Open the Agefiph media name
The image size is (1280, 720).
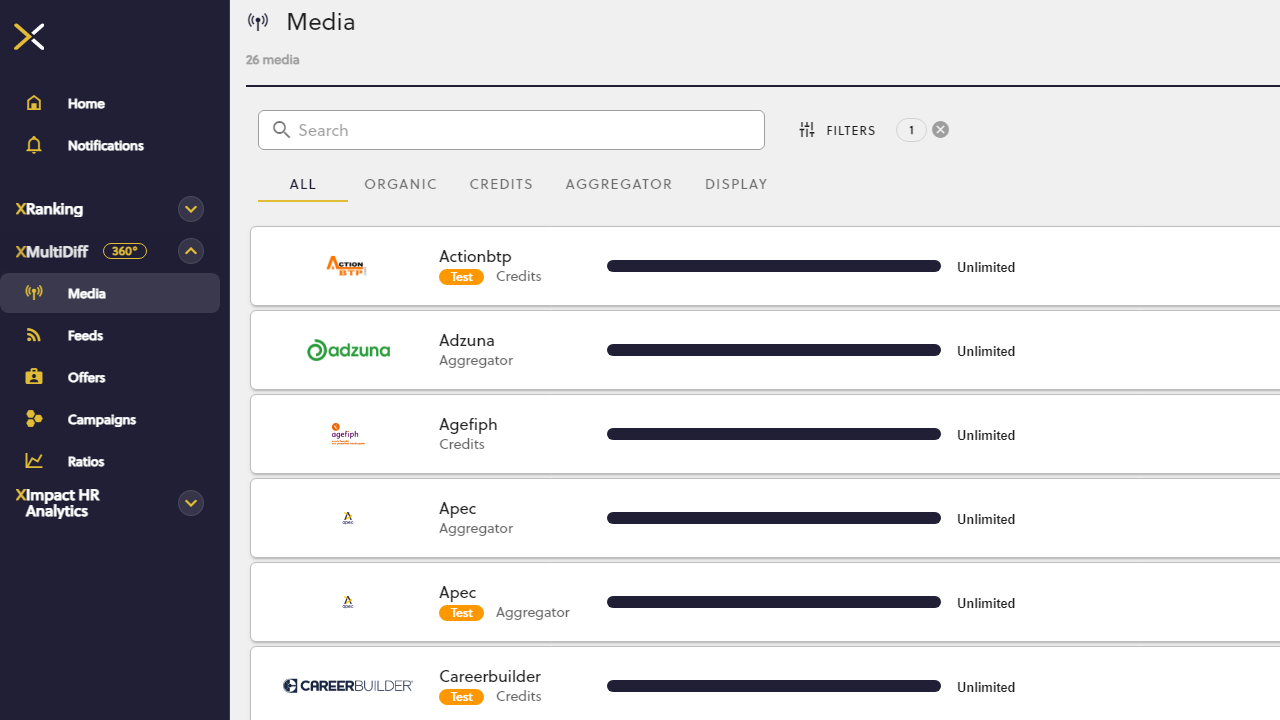[468, 424]
